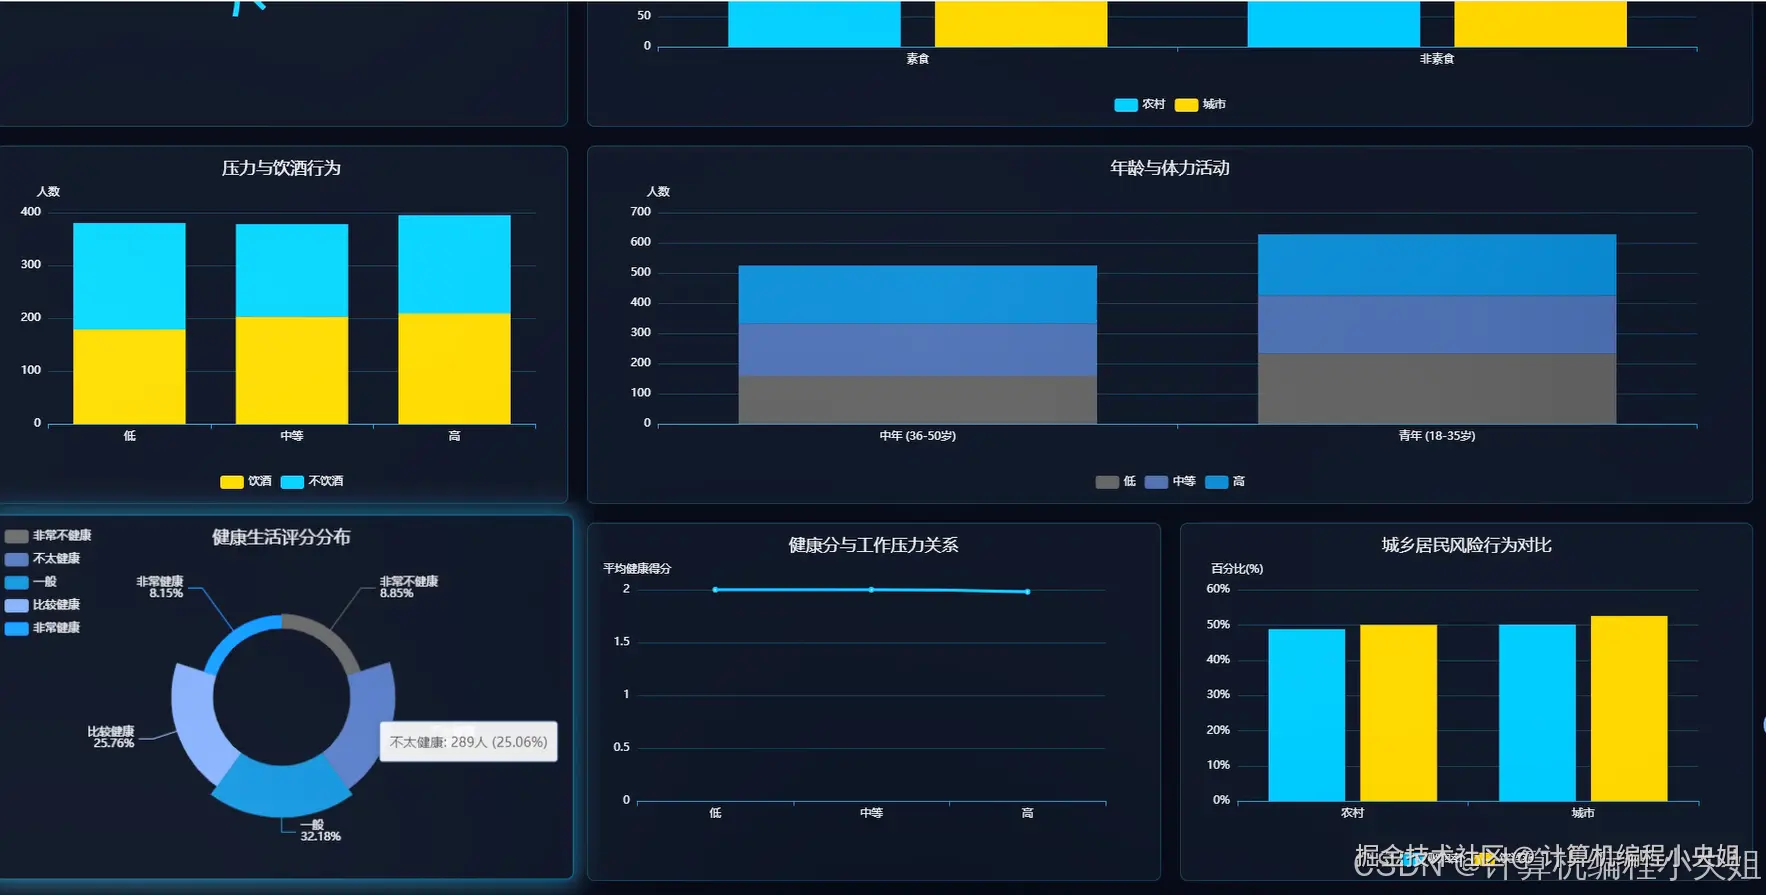Viewport: 1766px width, 895px height.
Task: Toggle 非常健康 in the donut chart legend
Action: [x=42, y=628]
